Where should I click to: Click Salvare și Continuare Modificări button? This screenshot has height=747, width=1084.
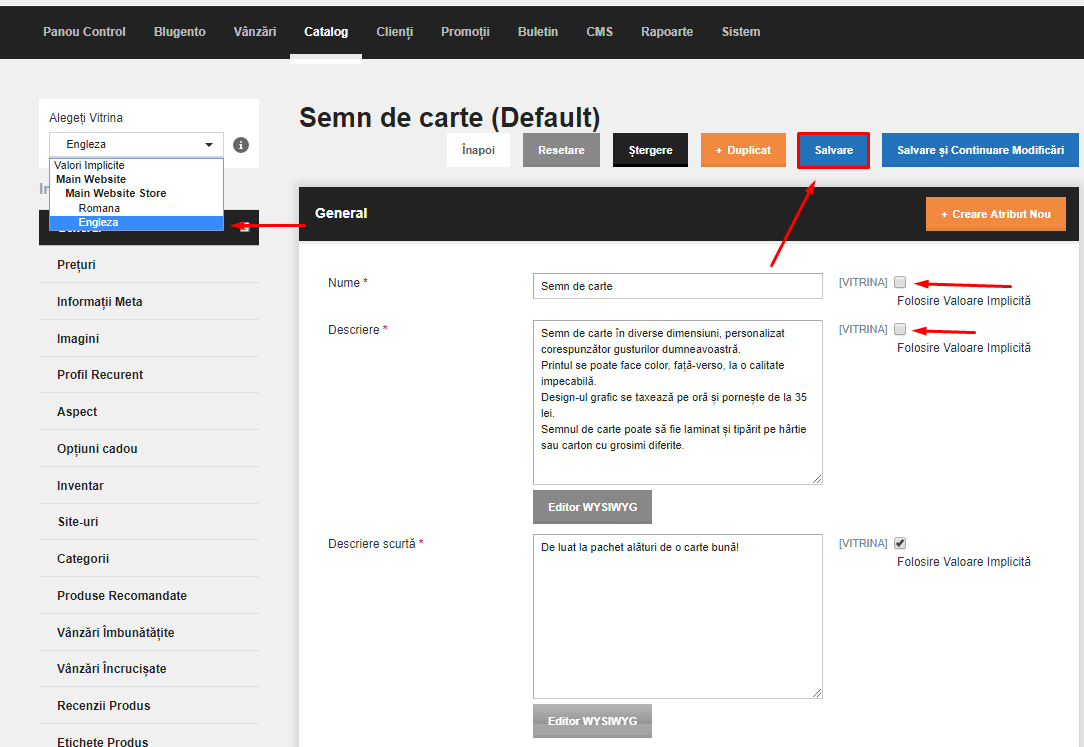pyautogui.click(x=980, y=150)
